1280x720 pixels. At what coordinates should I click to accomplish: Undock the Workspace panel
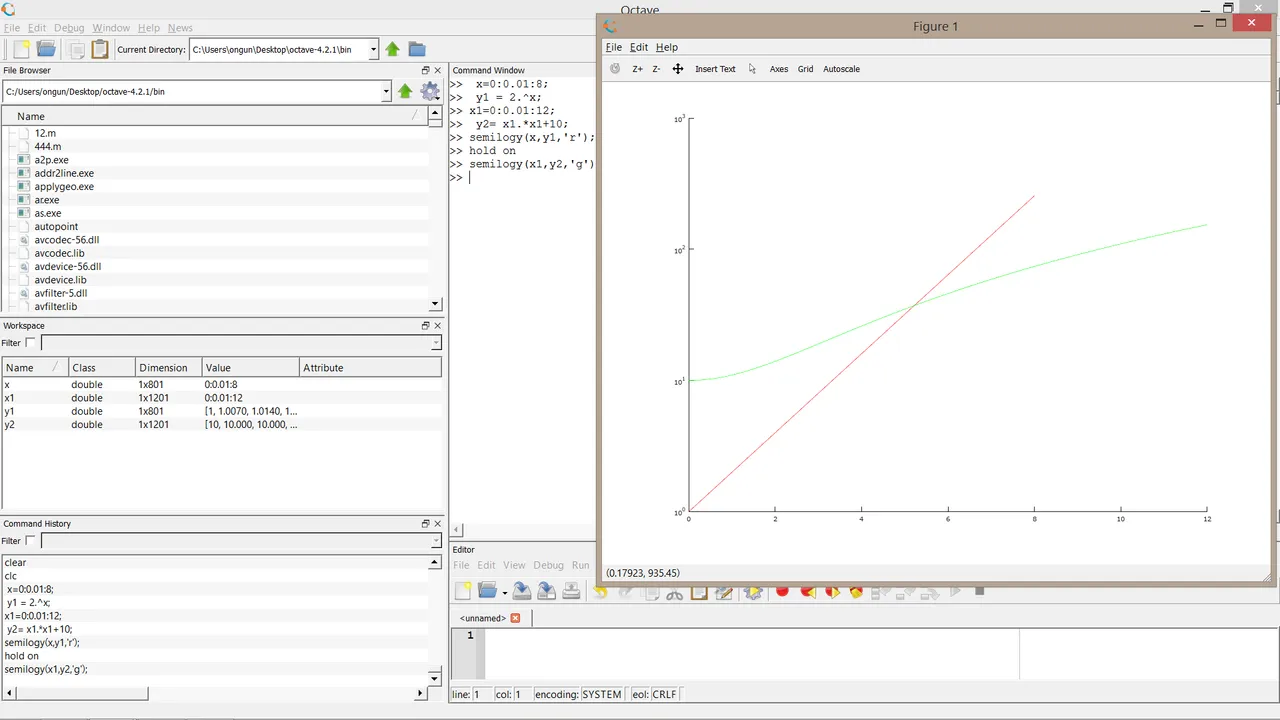(425, 326)
